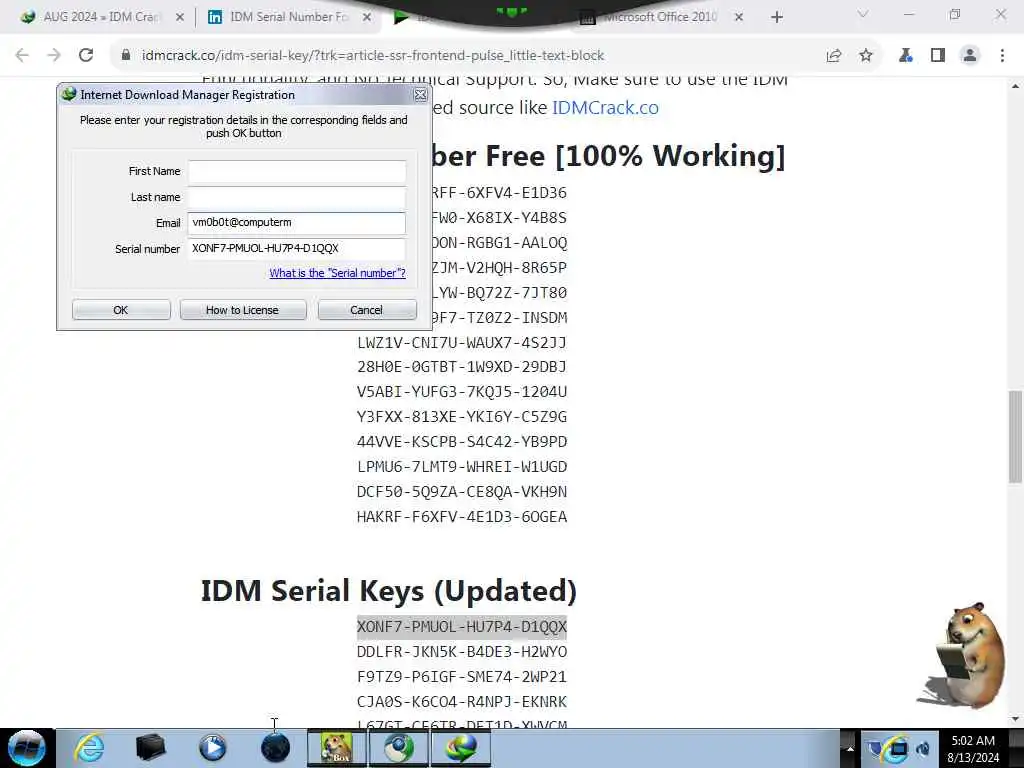
Task: Open the black folder taskbar icon
Action: pos(150,748)
